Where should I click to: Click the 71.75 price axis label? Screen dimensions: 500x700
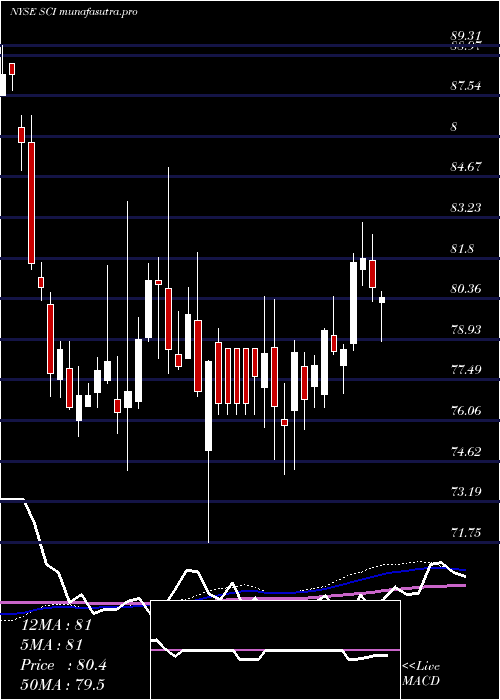(467, 533)
